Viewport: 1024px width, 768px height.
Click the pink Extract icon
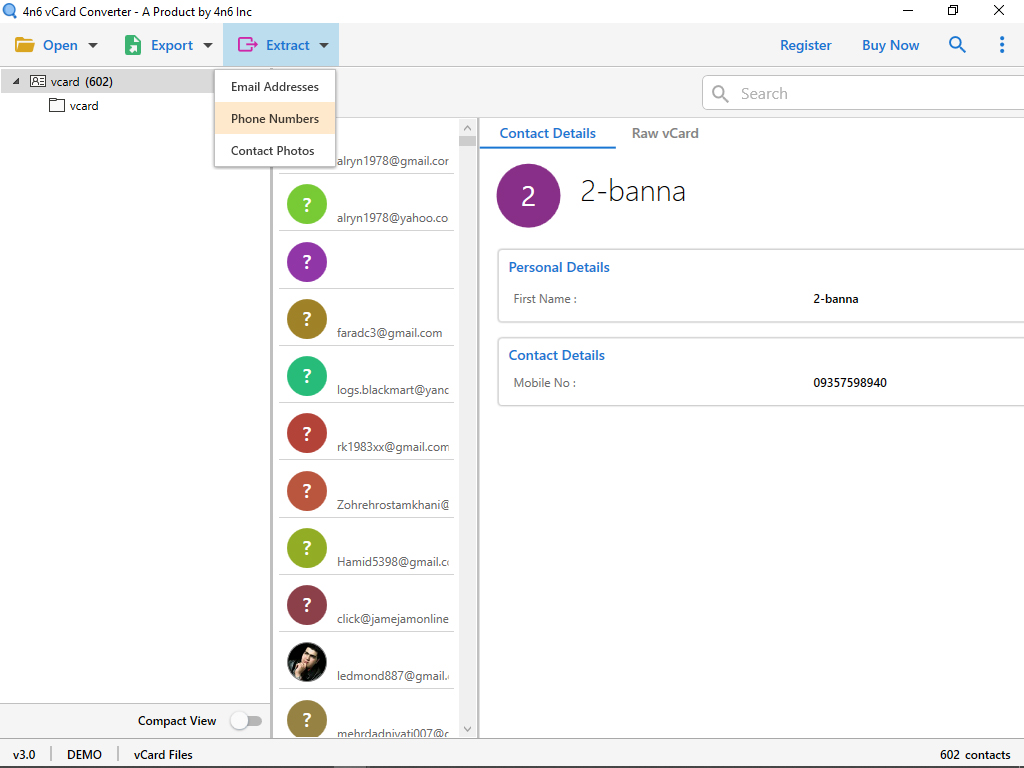coord(248,44)
